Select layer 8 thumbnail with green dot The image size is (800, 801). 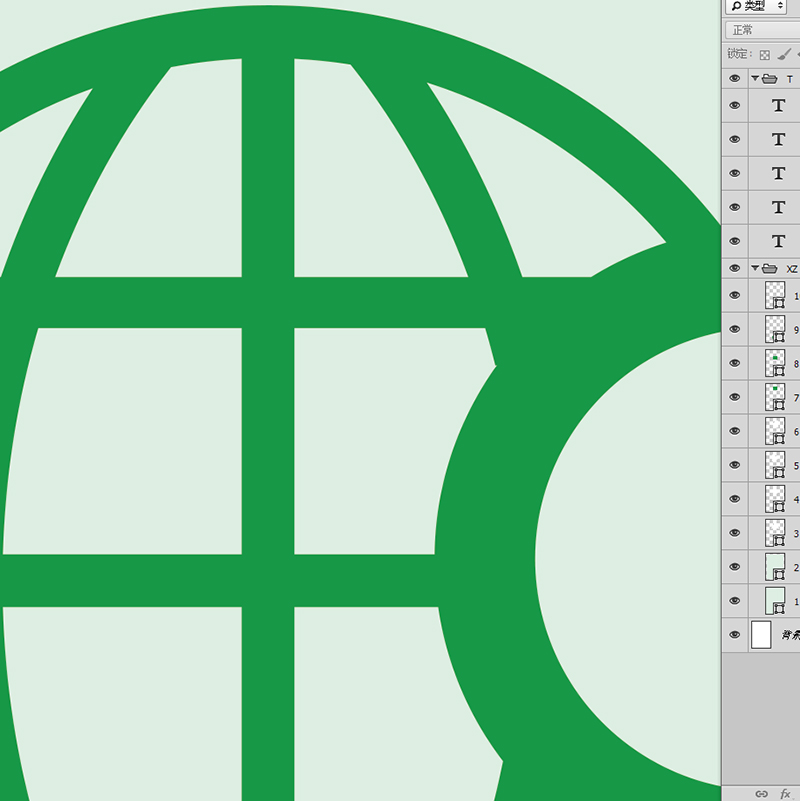(775, 363)
